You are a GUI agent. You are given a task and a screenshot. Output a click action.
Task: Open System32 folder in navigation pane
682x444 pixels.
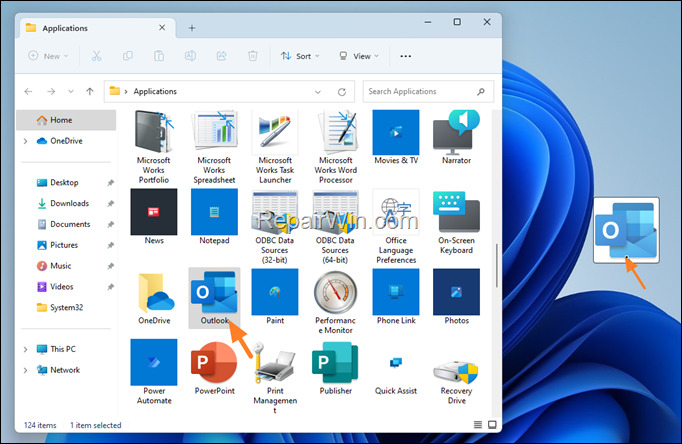69,308
